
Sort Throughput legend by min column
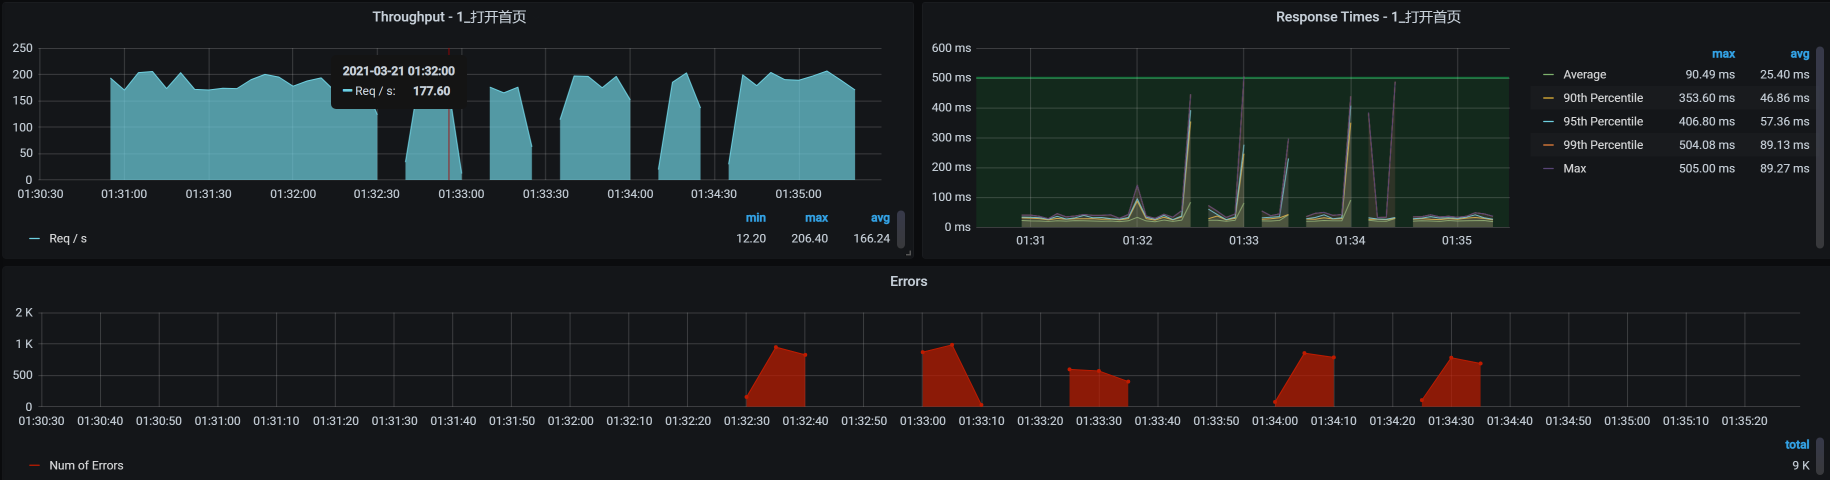[755, 218]
